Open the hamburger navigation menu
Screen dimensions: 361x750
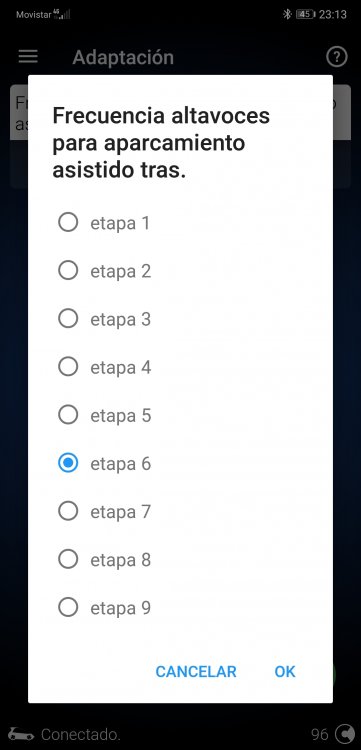28,56
